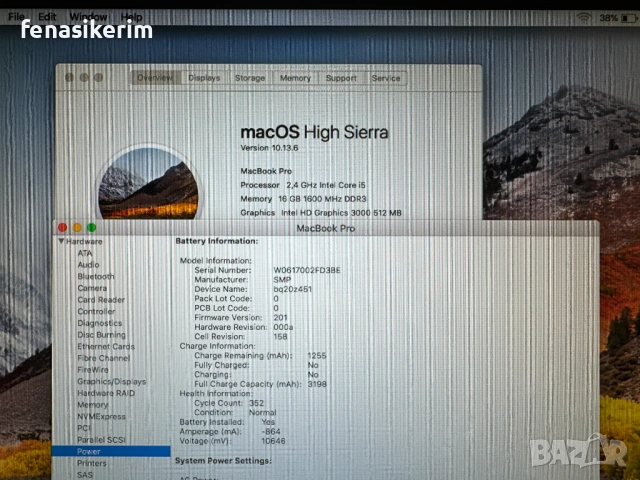Screen dimensions: 640x480
Task: Select Card Reader in the sidebar
Action: click(101, 300)
